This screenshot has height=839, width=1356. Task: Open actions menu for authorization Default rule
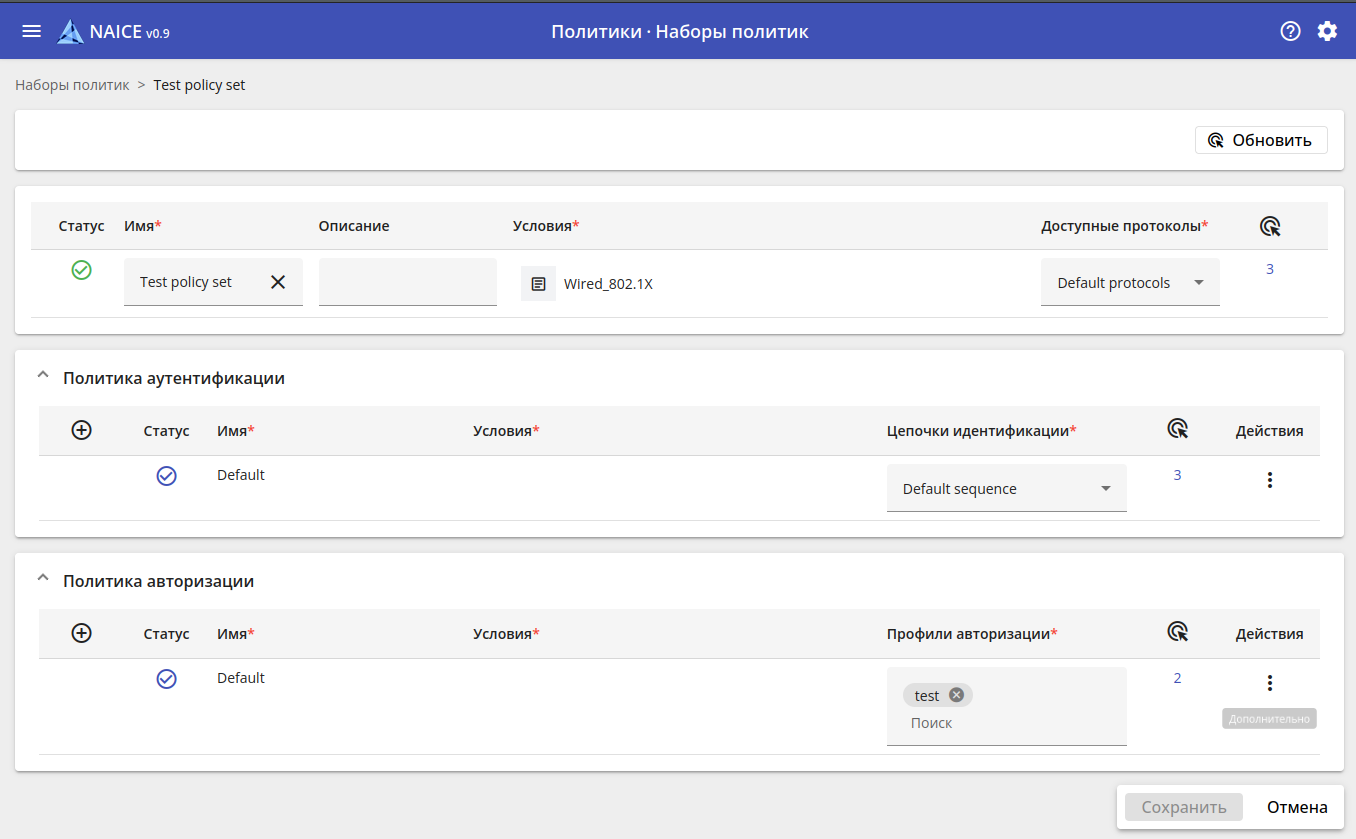pyautogui.click(x=1269, y=683)
